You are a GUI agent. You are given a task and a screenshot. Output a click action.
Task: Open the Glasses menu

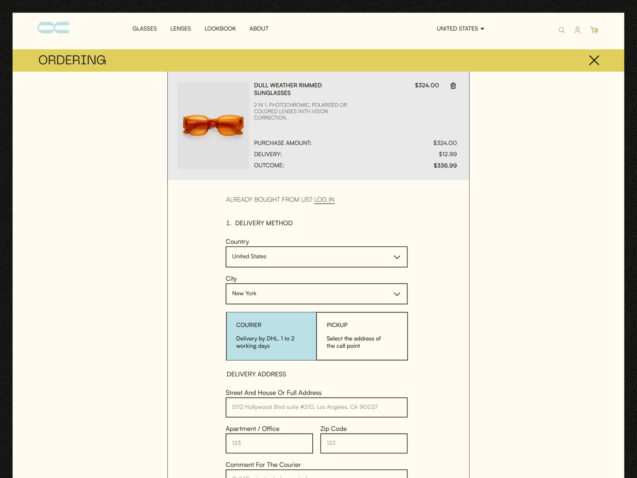click(x=145, y=29)
